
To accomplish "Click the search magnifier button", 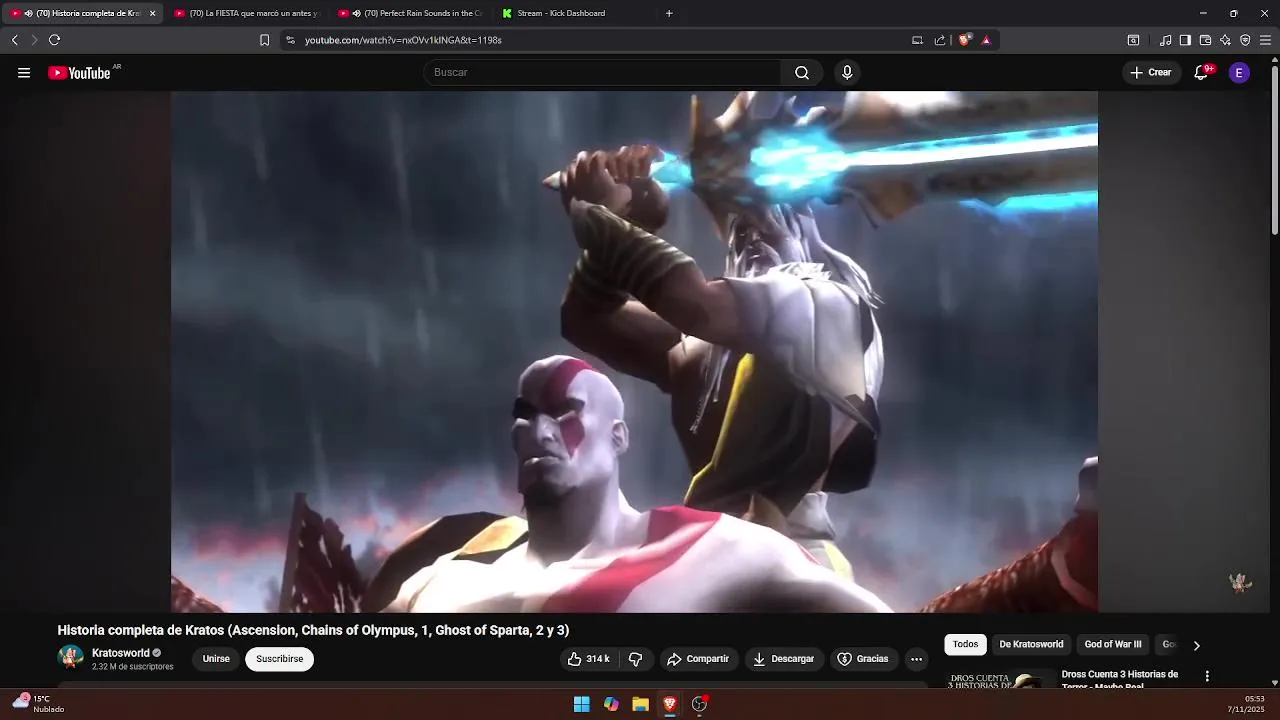I will pos(802,73).
